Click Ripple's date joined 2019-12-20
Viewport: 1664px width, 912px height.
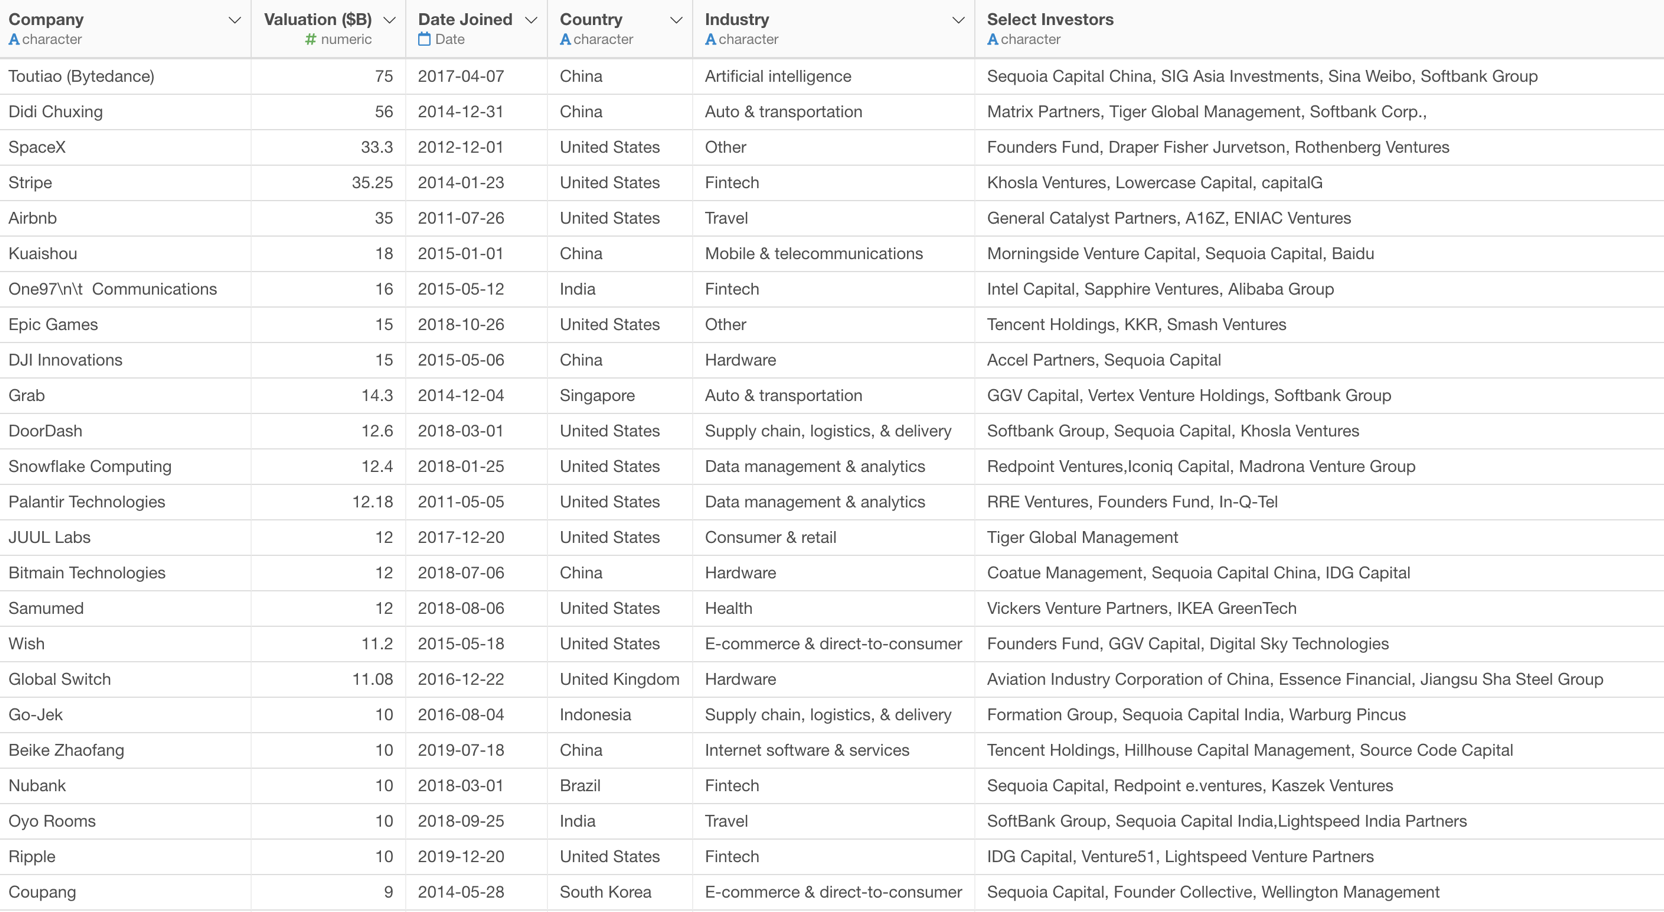pos(461,857)
